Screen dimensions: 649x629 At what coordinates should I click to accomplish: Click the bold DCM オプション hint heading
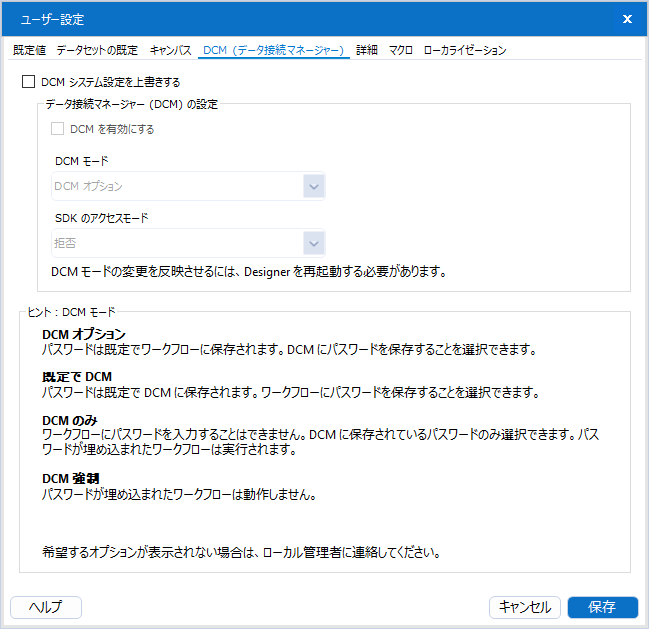[84, 334]
